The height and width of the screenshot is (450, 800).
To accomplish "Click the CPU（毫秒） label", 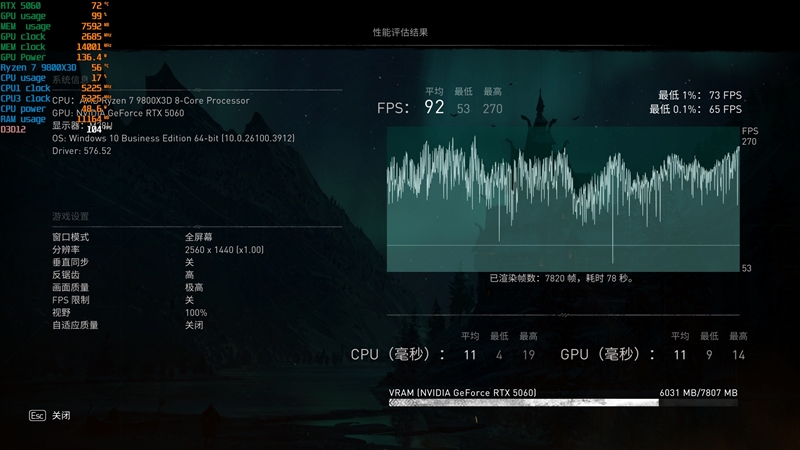I will pos(397,354).
